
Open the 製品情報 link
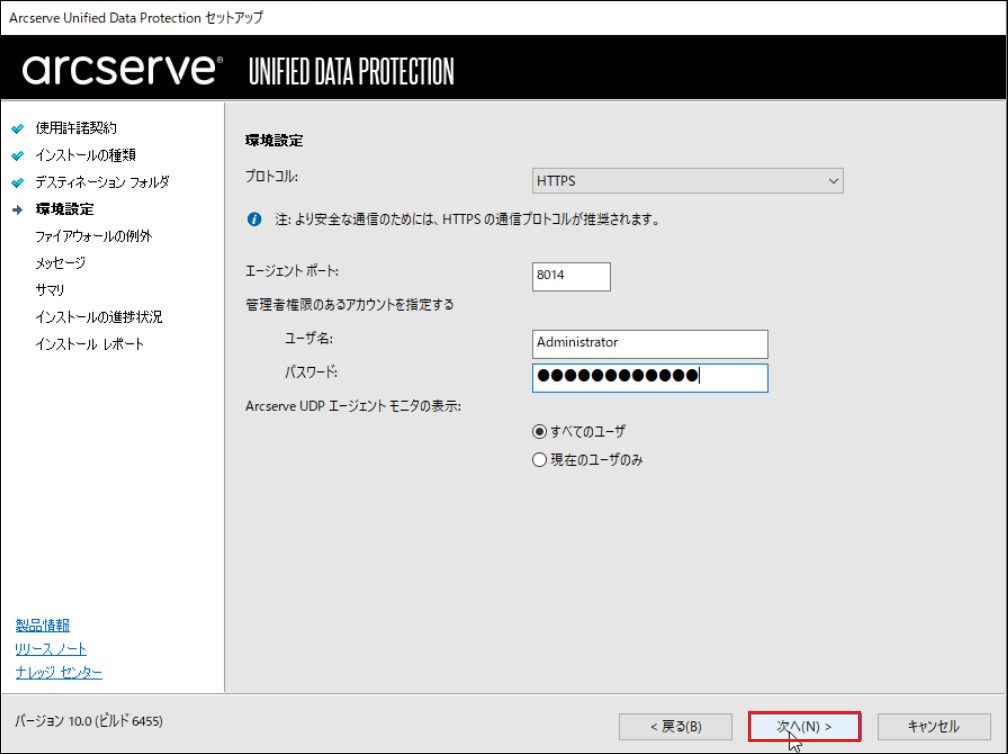[x=42, y=625]
